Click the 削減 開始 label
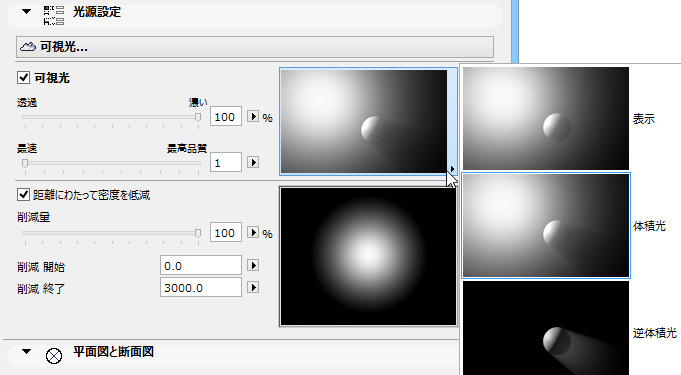This screenshot has height=375, width=681. click(41, 267)
